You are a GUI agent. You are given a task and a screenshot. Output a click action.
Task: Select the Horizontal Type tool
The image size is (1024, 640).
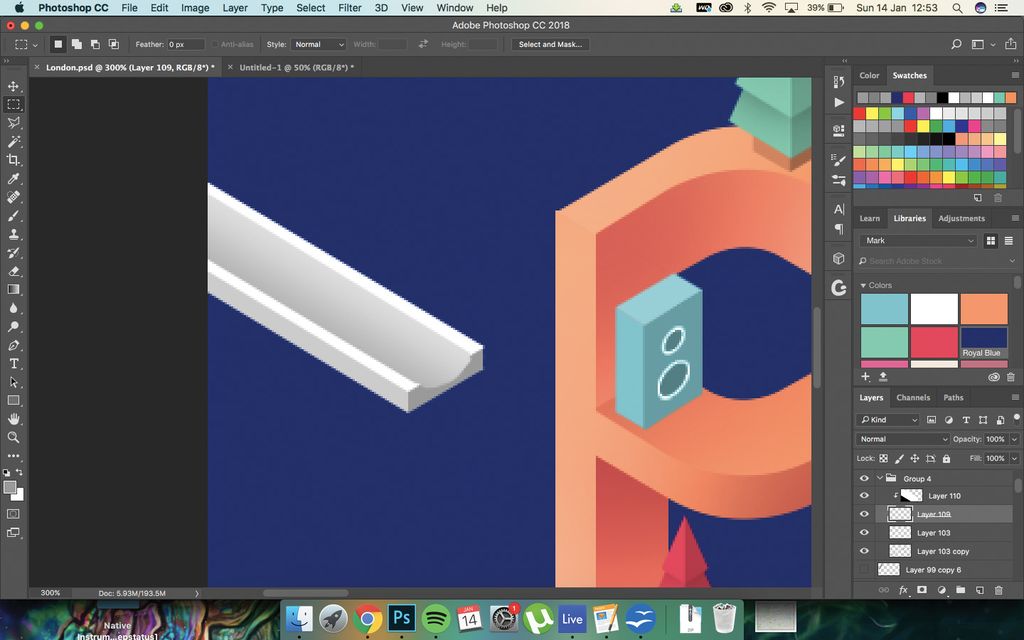click(x=14, y=363)
